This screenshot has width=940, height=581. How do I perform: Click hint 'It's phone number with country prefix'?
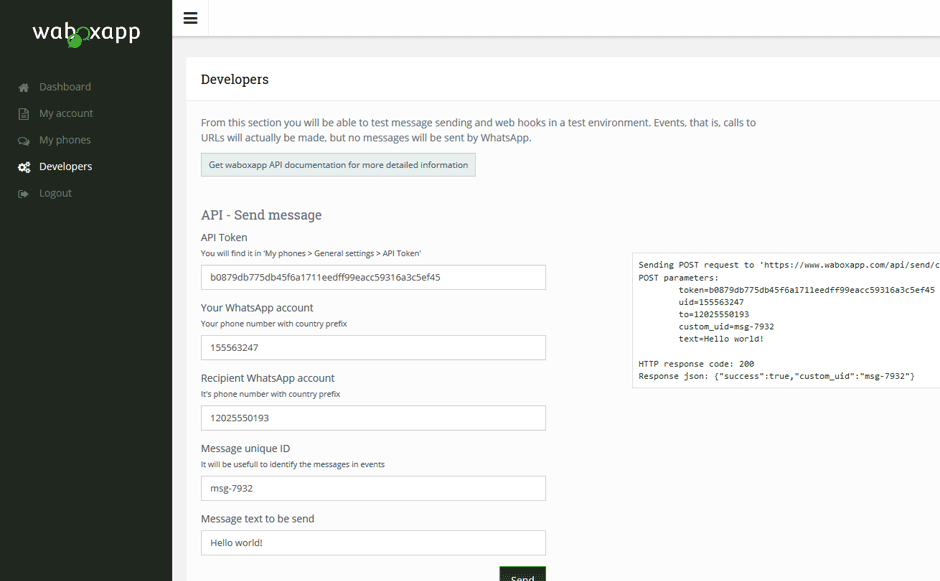270,394
